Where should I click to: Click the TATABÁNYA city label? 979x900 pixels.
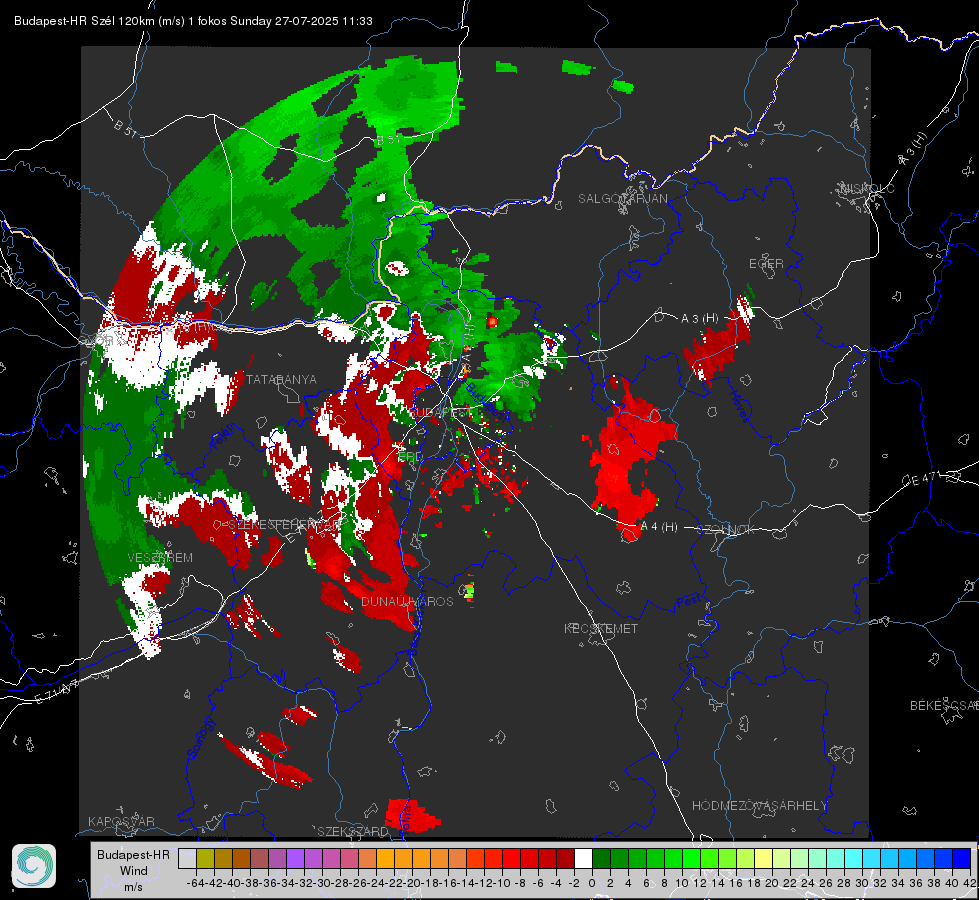tap(281, 379)
